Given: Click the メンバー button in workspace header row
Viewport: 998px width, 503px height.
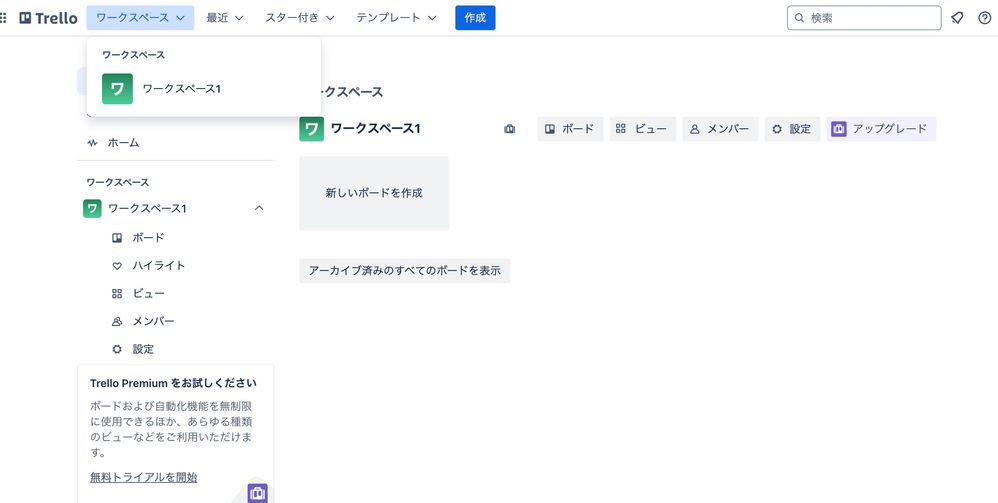Looking at the screenshot, I should click(x=720, y=129).
